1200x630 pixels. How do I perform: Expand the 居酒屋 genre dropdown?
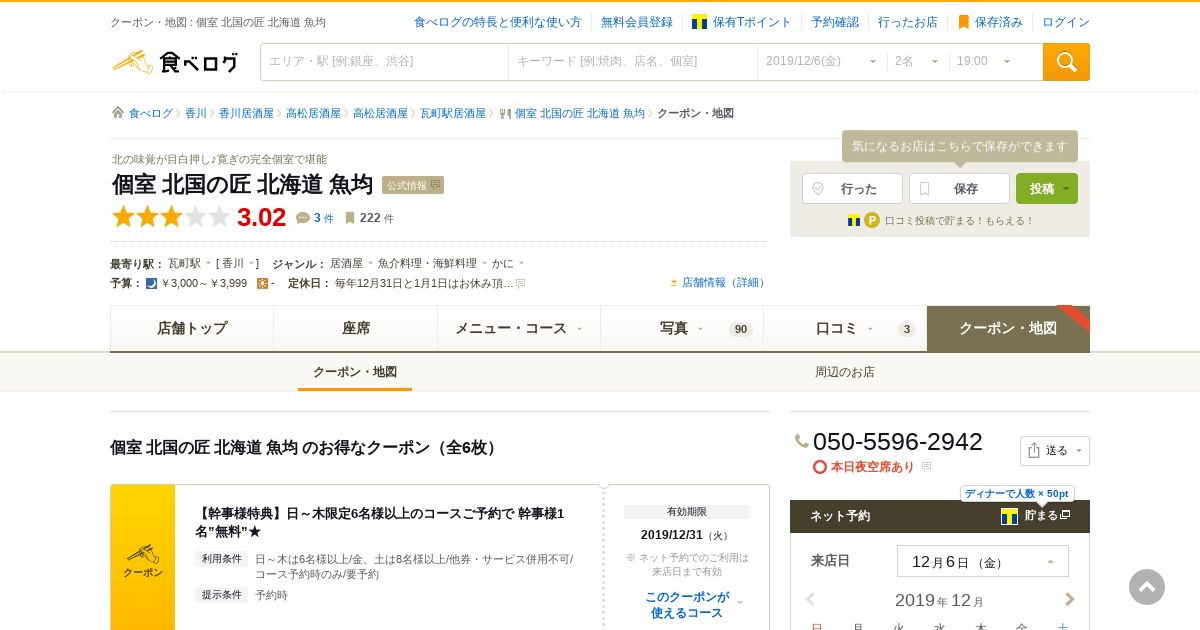tap(351, 263)
